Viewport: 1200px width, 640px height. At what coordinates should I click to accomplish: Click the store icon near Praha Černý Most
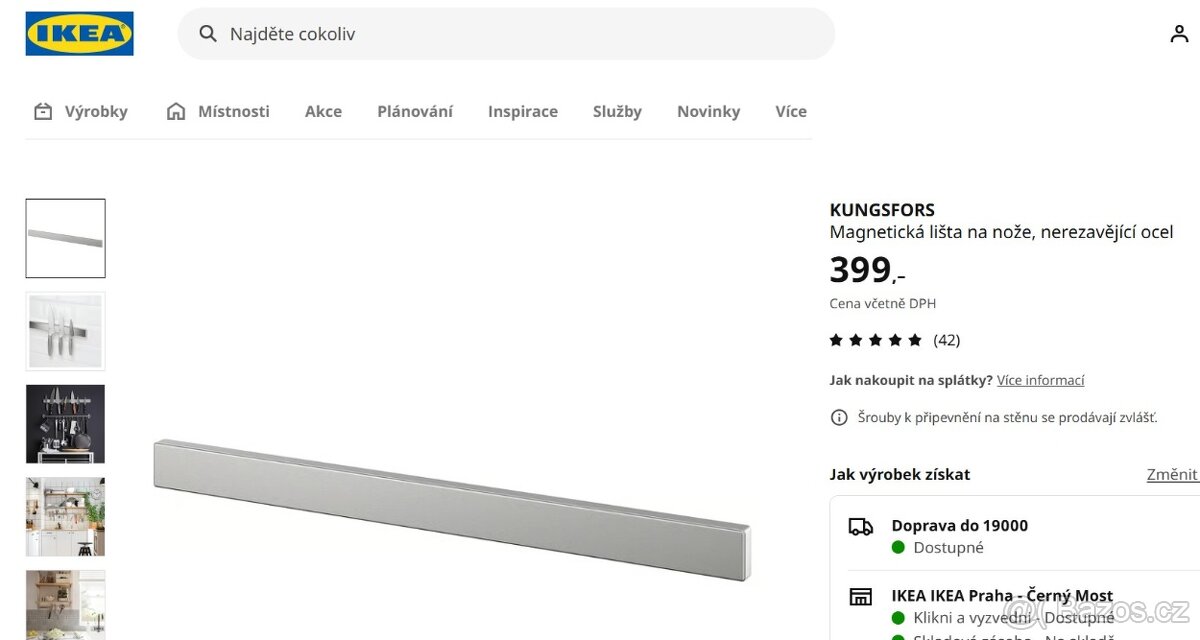pyautogui.click(x=860, y=597)
